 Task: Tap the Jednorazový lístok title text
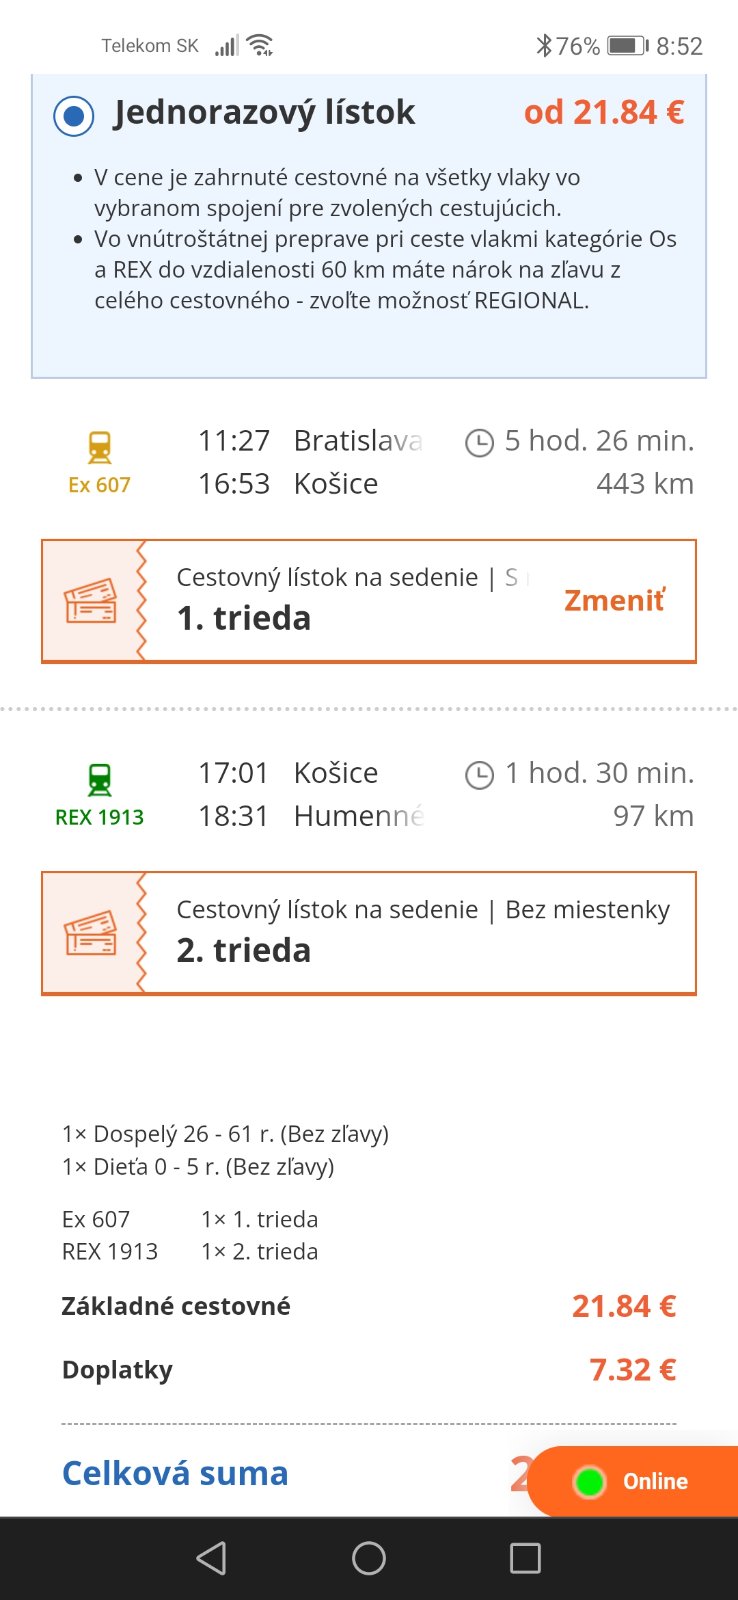coord(264,113)
